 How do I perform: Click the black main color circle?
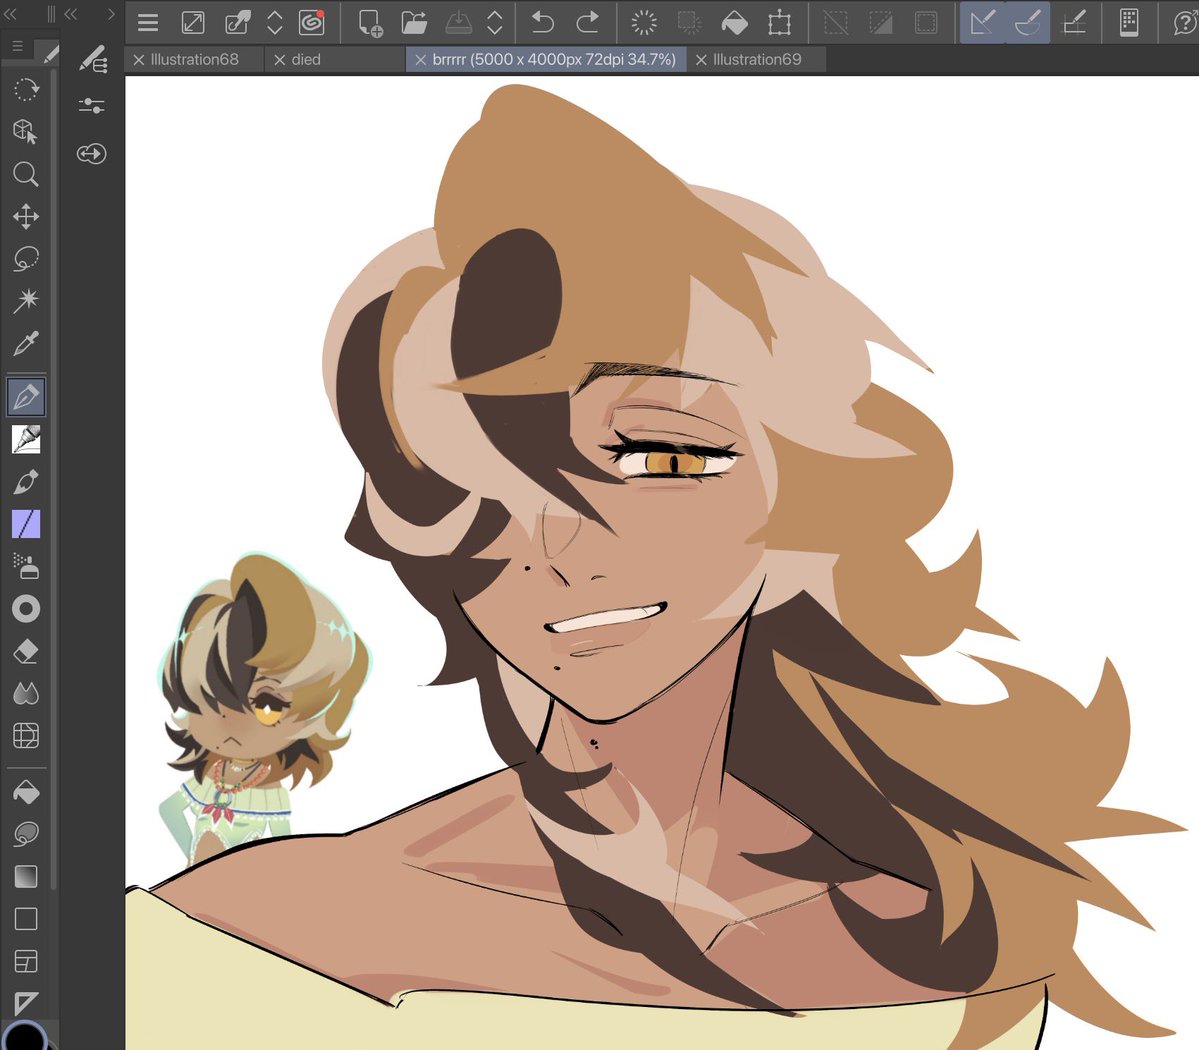tap(24, 1037)
